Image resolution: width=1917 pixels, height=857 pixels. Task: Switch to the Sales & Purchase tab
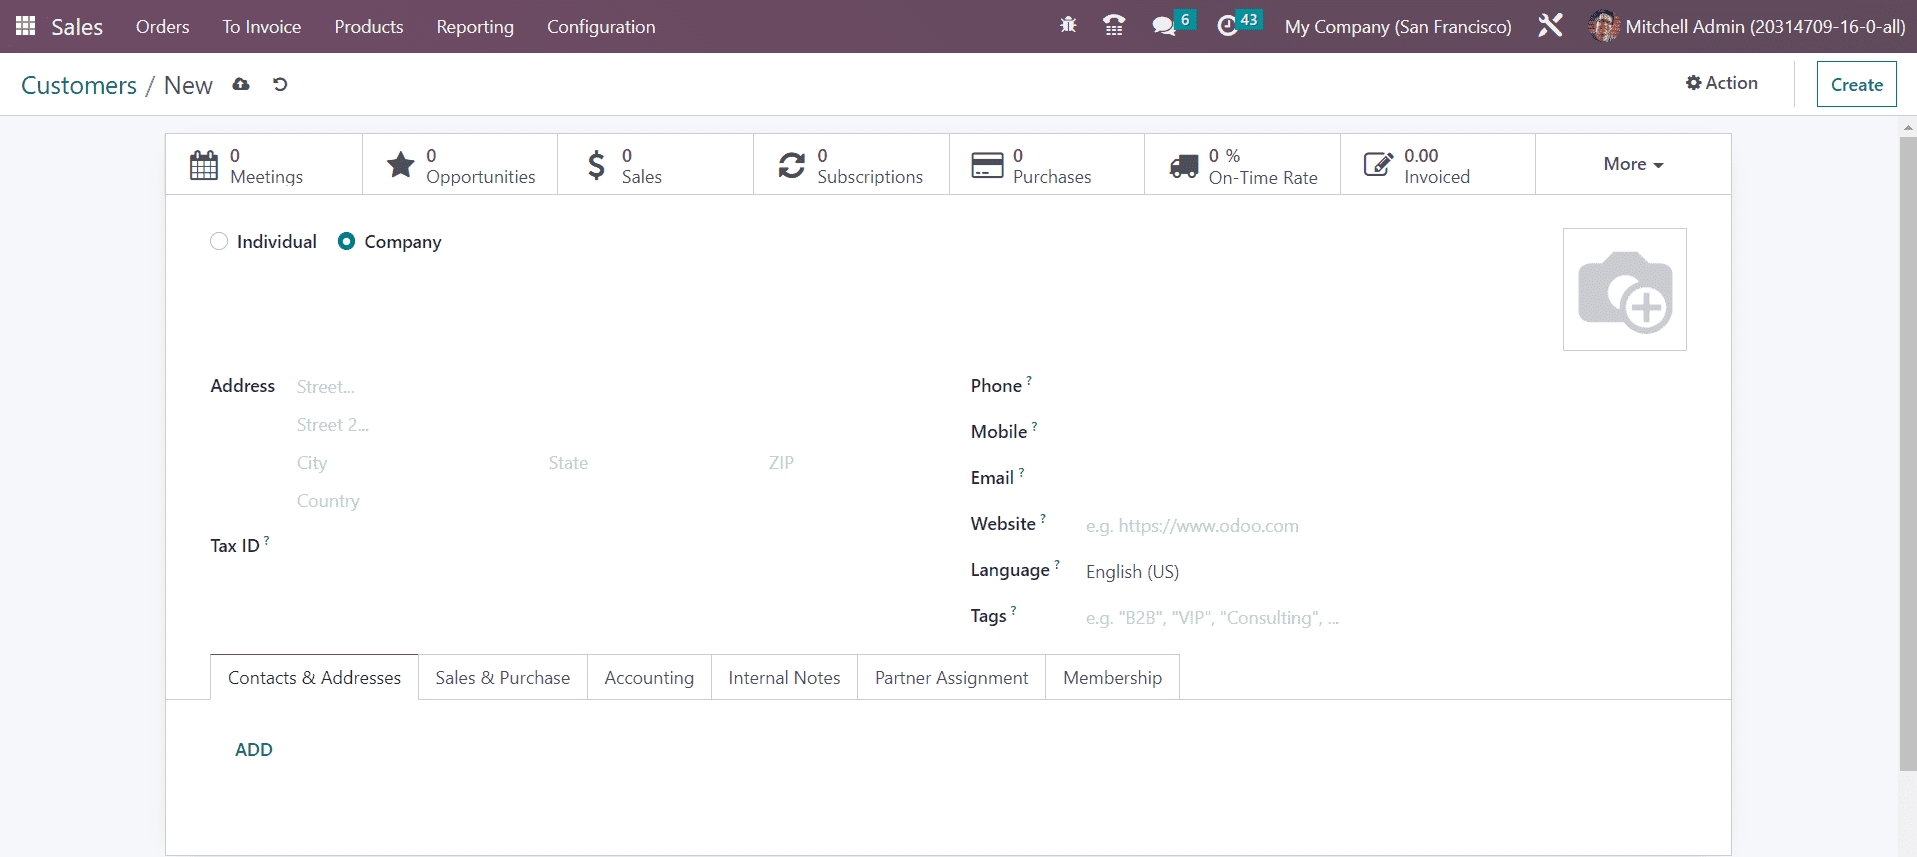(x=502, y=678)
